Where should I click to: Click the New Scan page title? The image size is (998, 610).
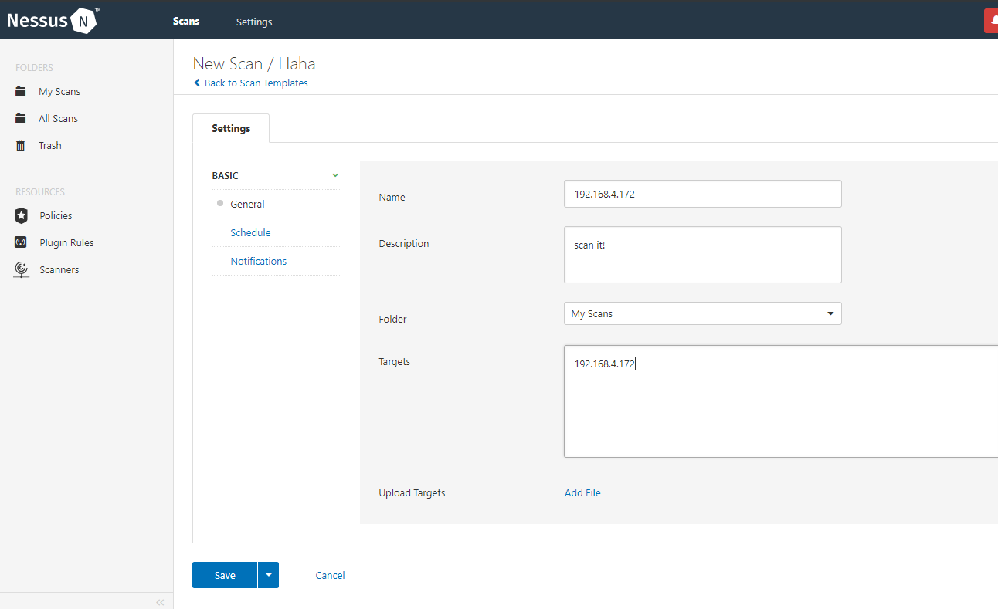(254, 64)
